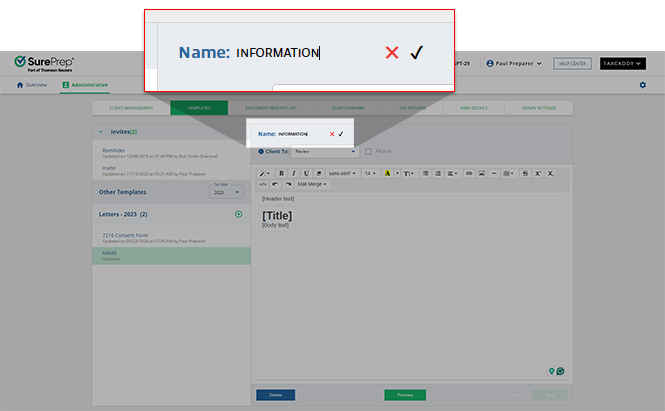Open the paragraph alignment dropdown

453,173
